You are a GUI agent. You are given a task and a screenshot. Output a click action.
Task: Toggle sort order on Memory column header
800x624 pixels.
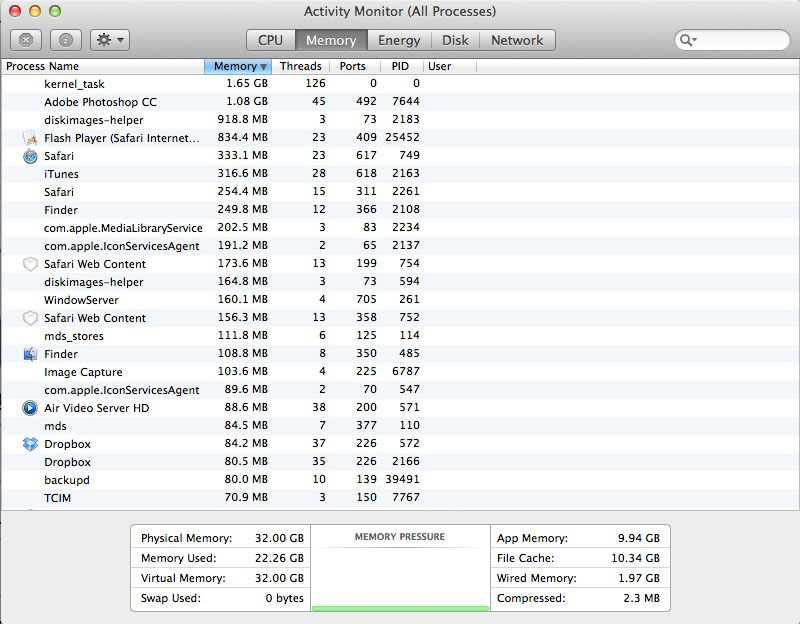[x=238, y=66]
